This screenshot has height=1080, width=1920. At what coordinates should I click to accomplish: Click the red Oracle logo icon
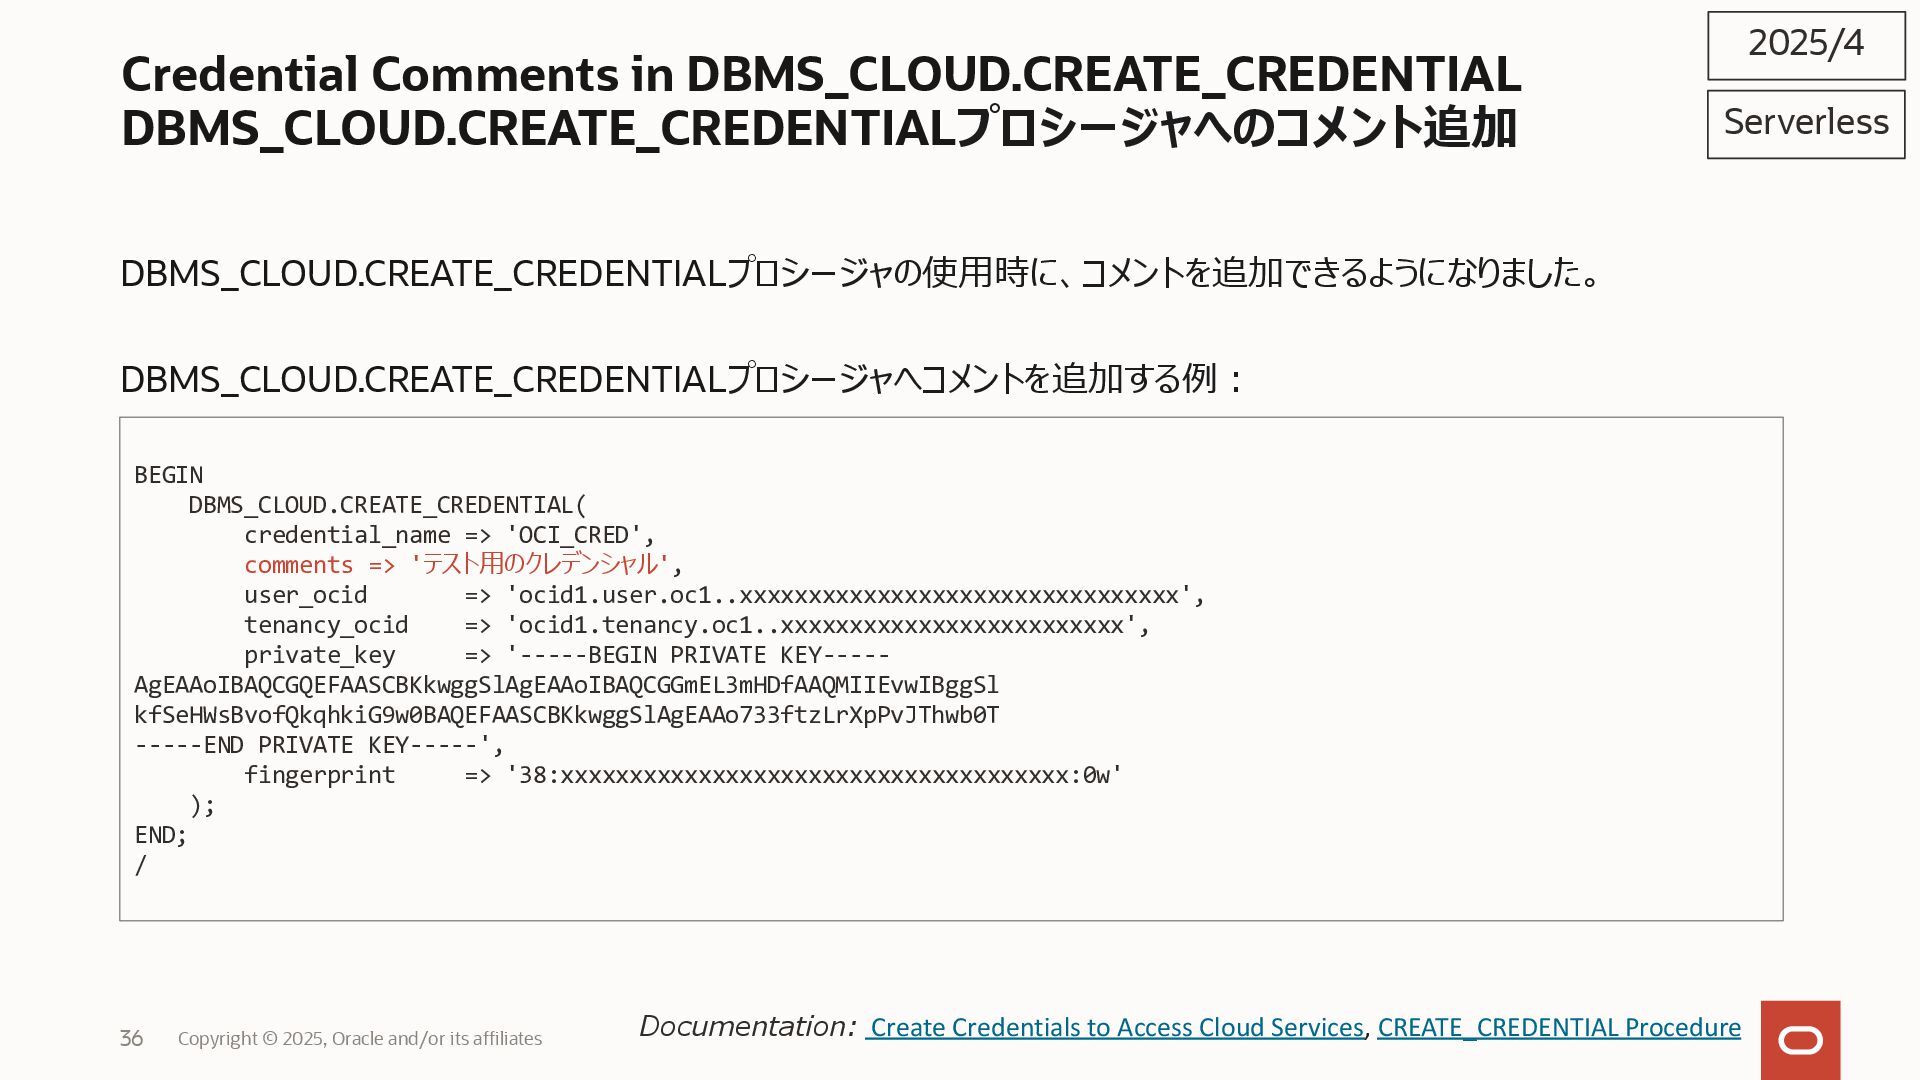click(x=1800, y=1040)
